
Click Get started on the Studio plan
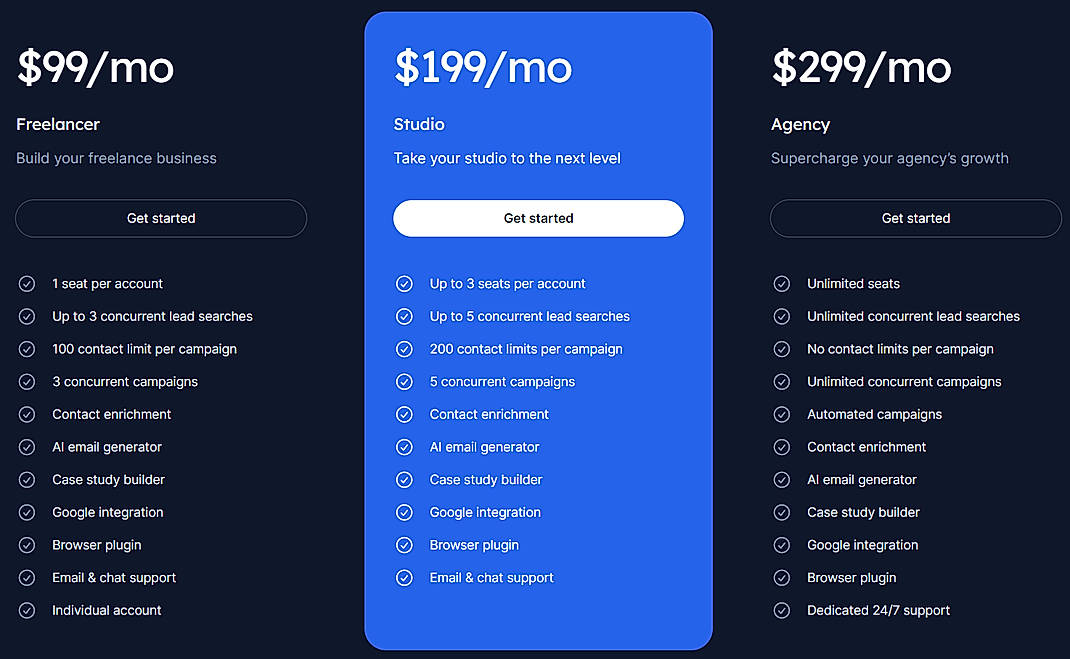(x=538, y=218)
